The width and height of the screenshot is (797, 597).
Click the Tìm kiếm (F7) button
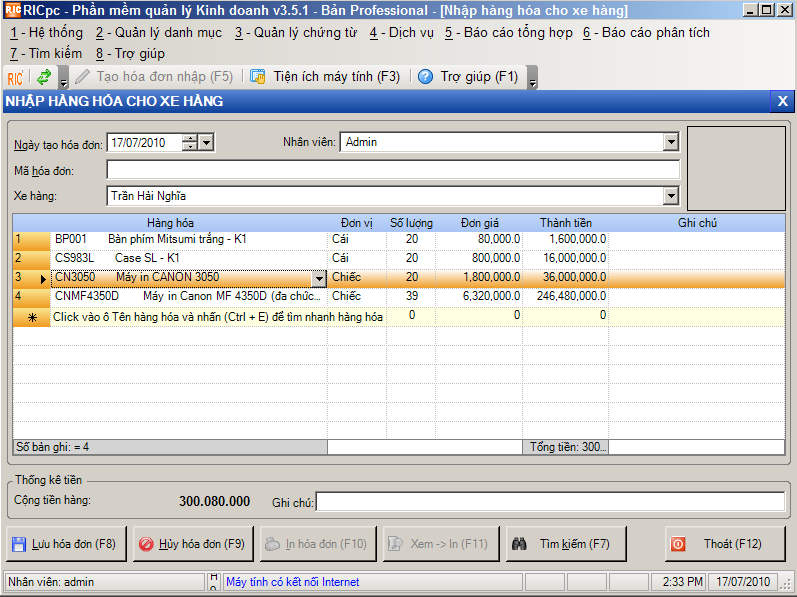click(566, 544)
